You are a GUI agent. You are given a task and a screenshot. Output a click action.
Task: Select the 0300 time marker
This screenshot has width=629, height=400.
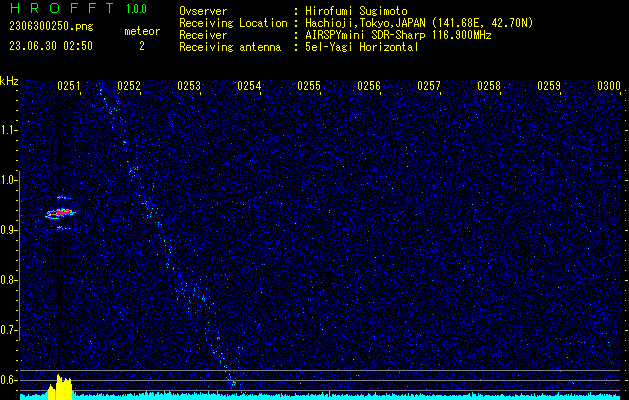click(x=608, y=87)
